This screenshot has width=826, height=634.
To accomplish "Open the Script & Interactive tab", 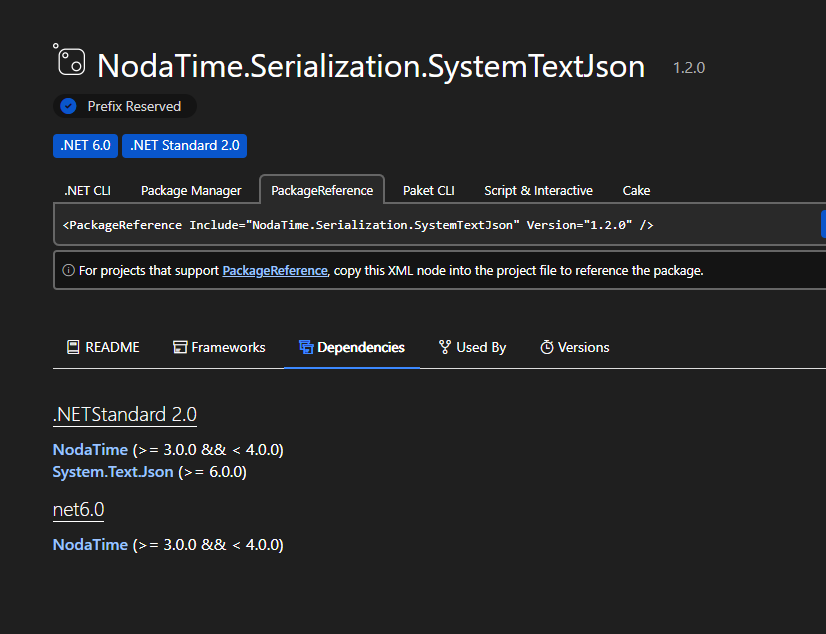I will [538, 190].
